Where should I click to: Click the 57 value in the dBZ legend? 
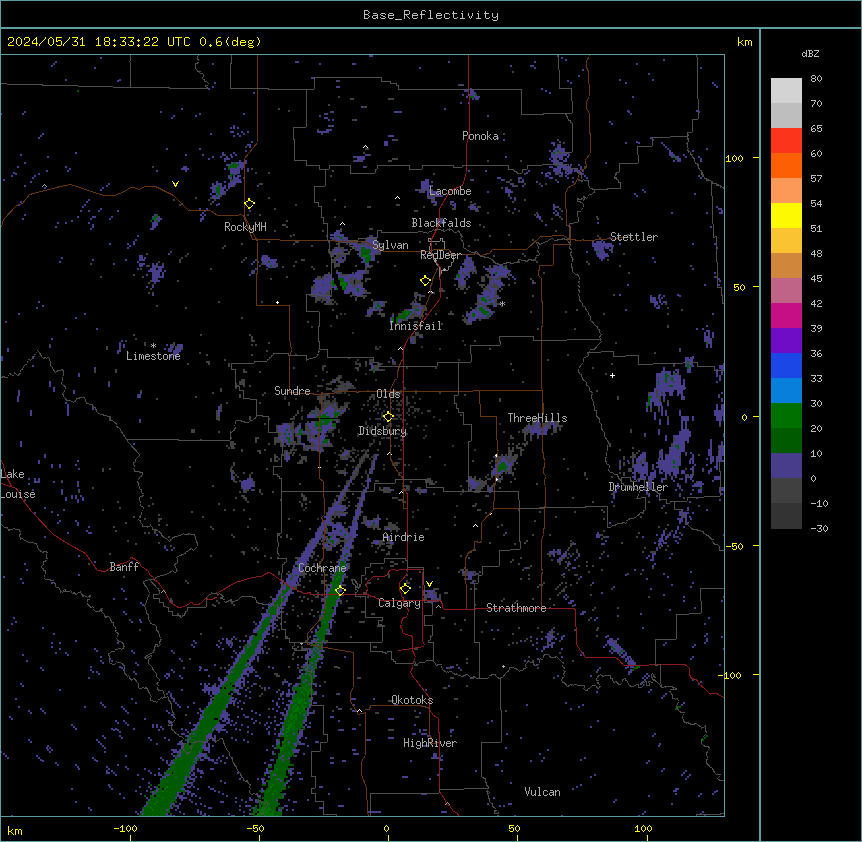point(816,179)
